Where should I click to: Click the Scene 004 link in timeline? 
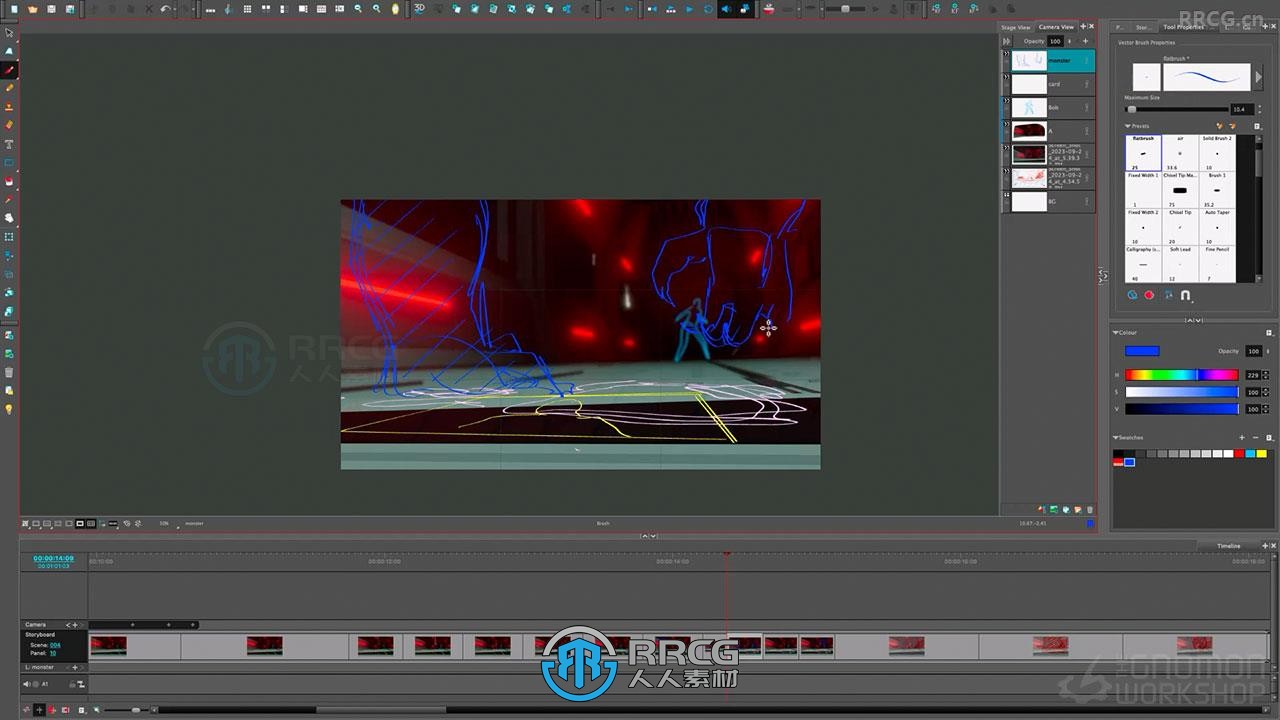[x=55, y=645]
